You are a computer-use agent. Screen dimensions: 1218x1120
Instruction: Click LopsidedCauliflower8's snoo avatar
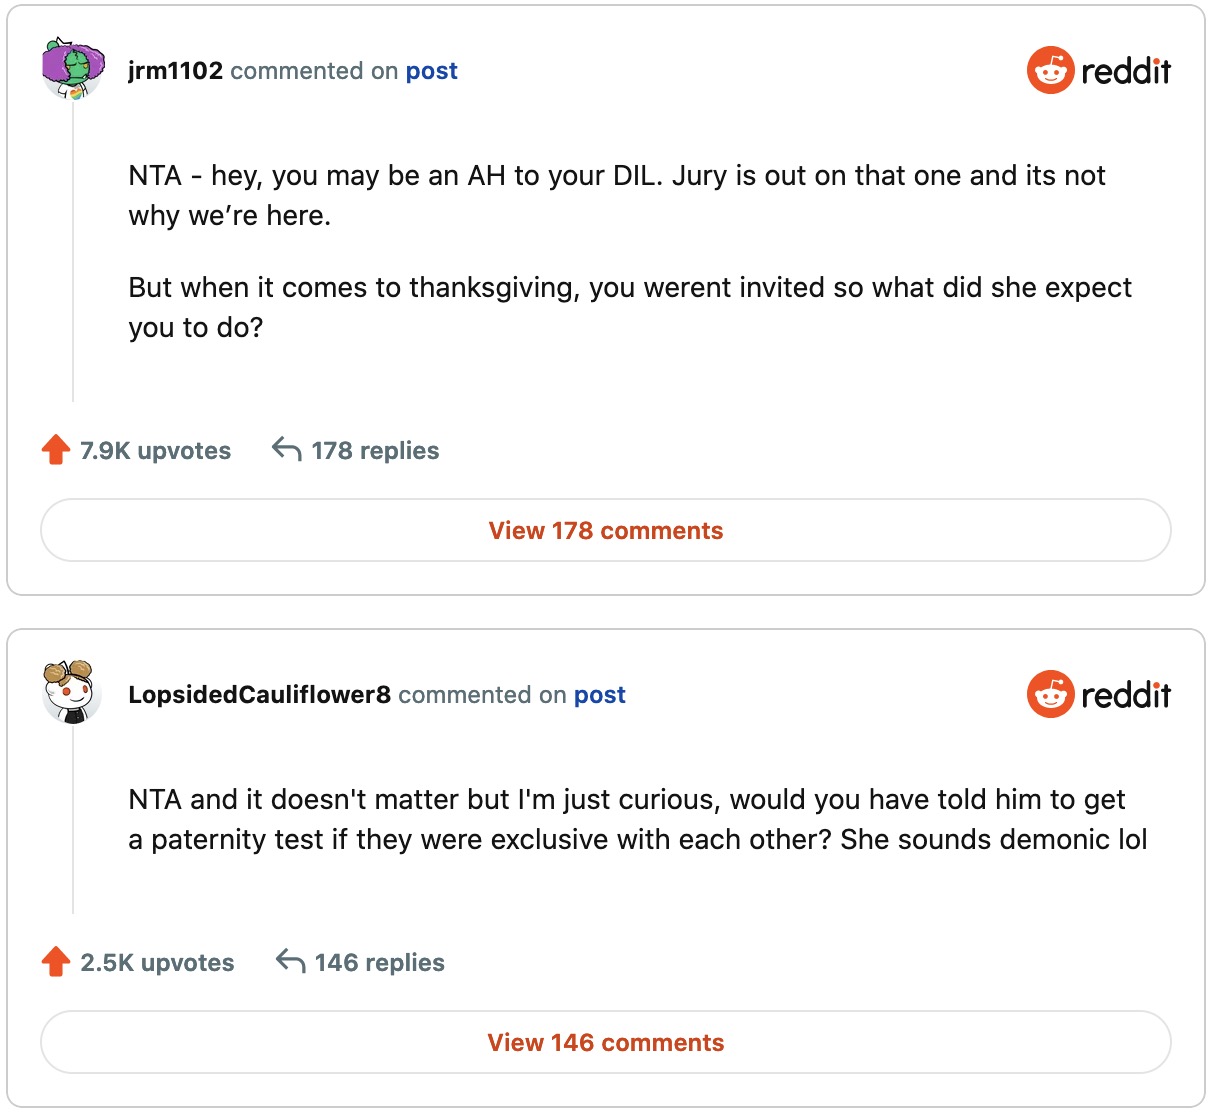point(71,692)
